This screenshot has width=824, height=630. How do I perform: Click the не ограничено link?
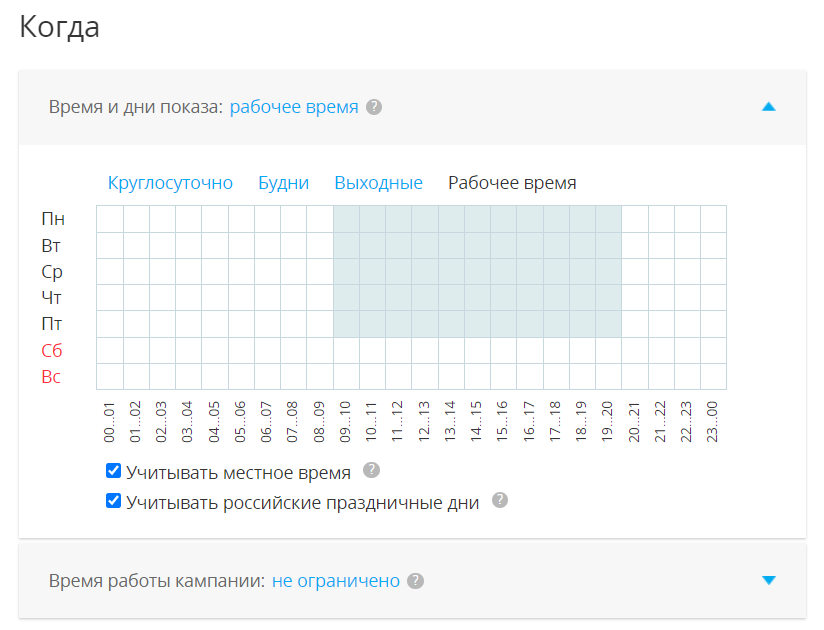click(x=336, y=581)
